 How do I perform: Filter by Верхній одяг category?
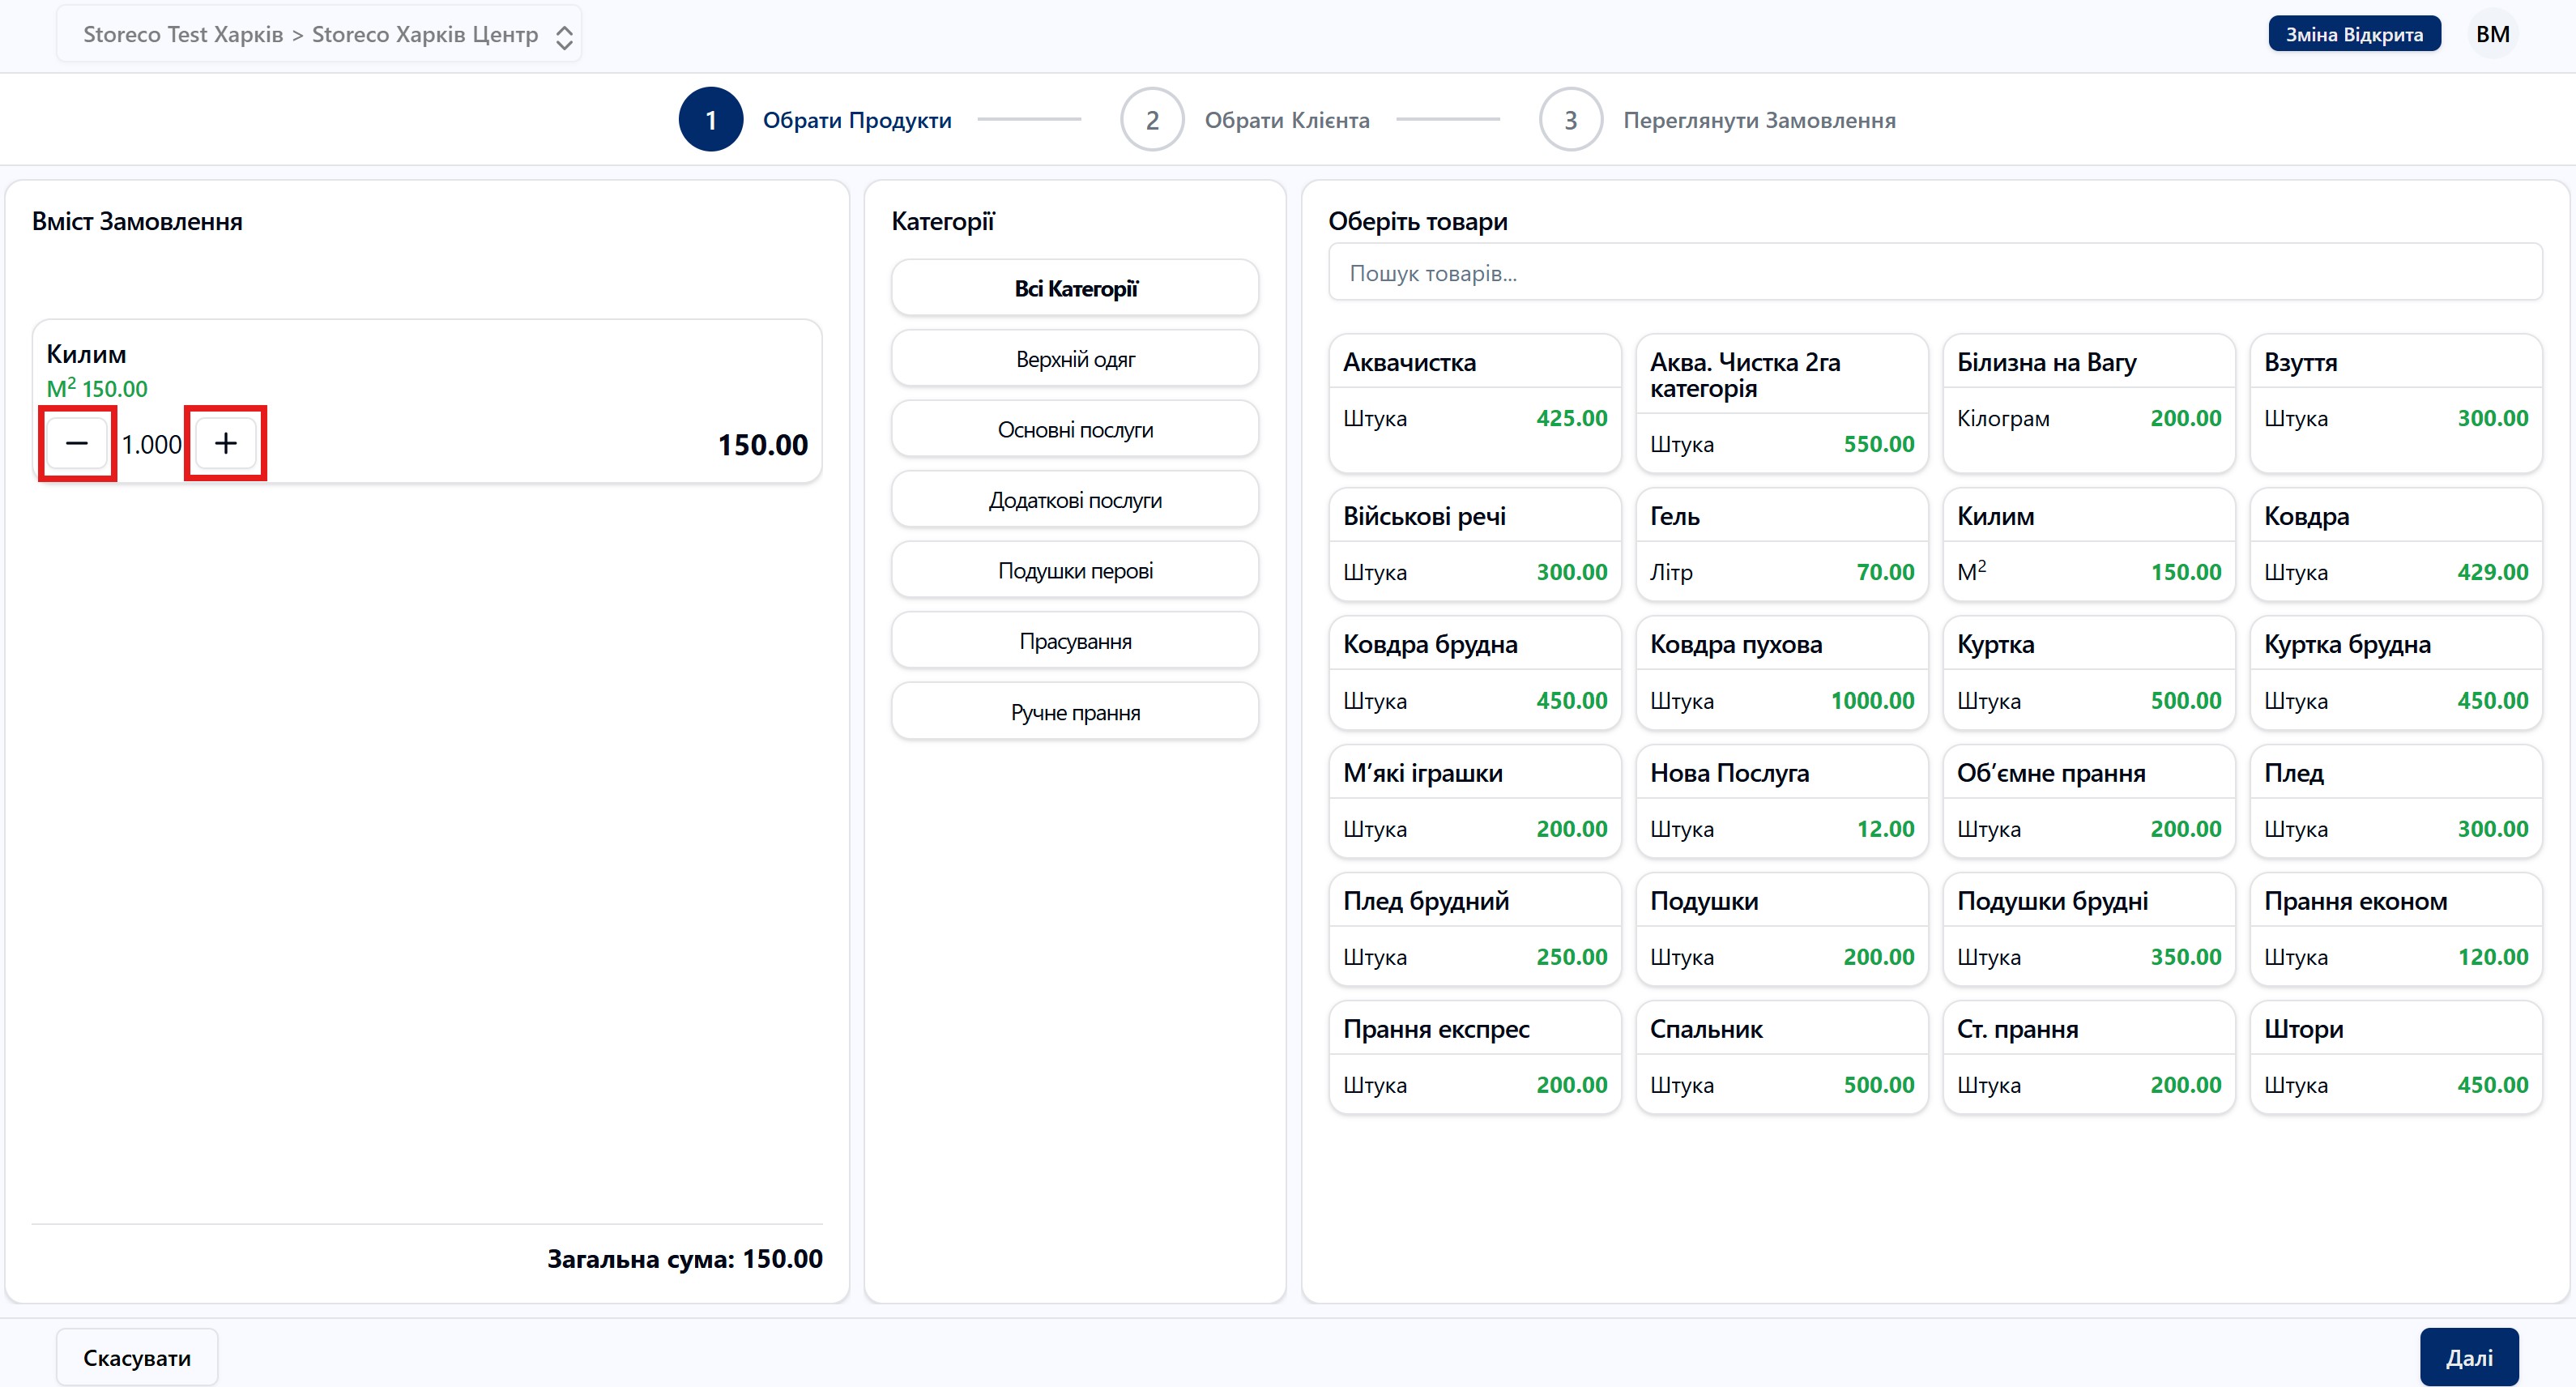pyautogui.click(x=1074, y=359)
